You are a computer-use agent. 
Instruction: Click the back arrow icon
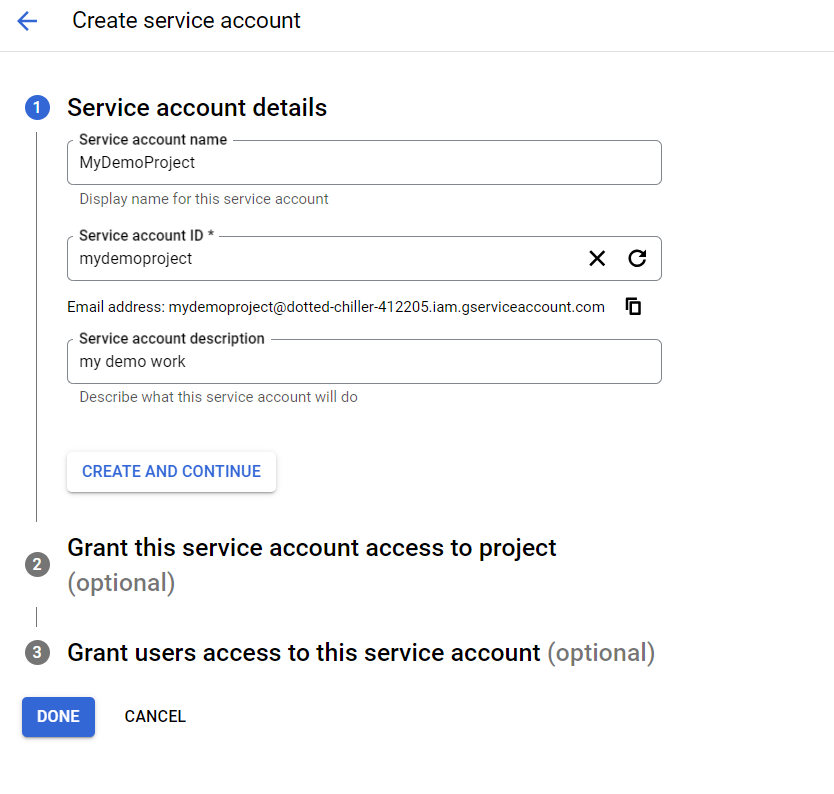[27, 21]
